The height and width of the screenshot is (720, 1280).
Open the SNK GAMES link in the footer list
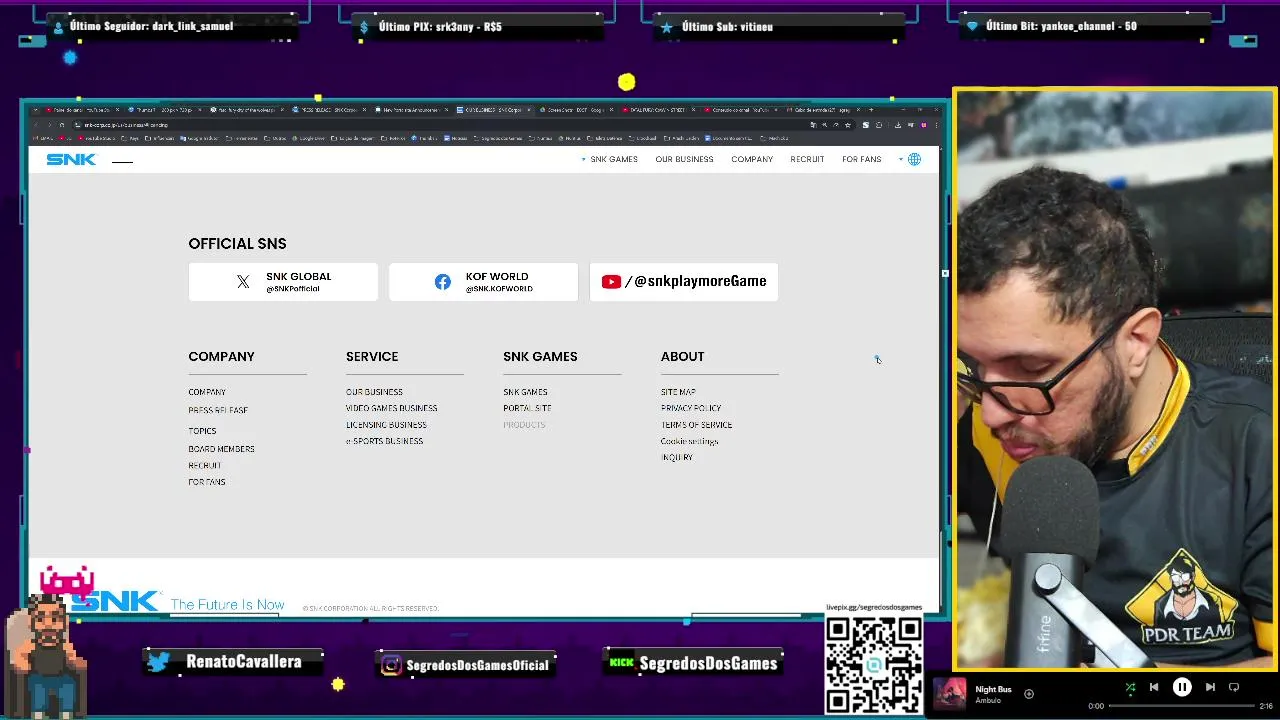tap(525, 392)
